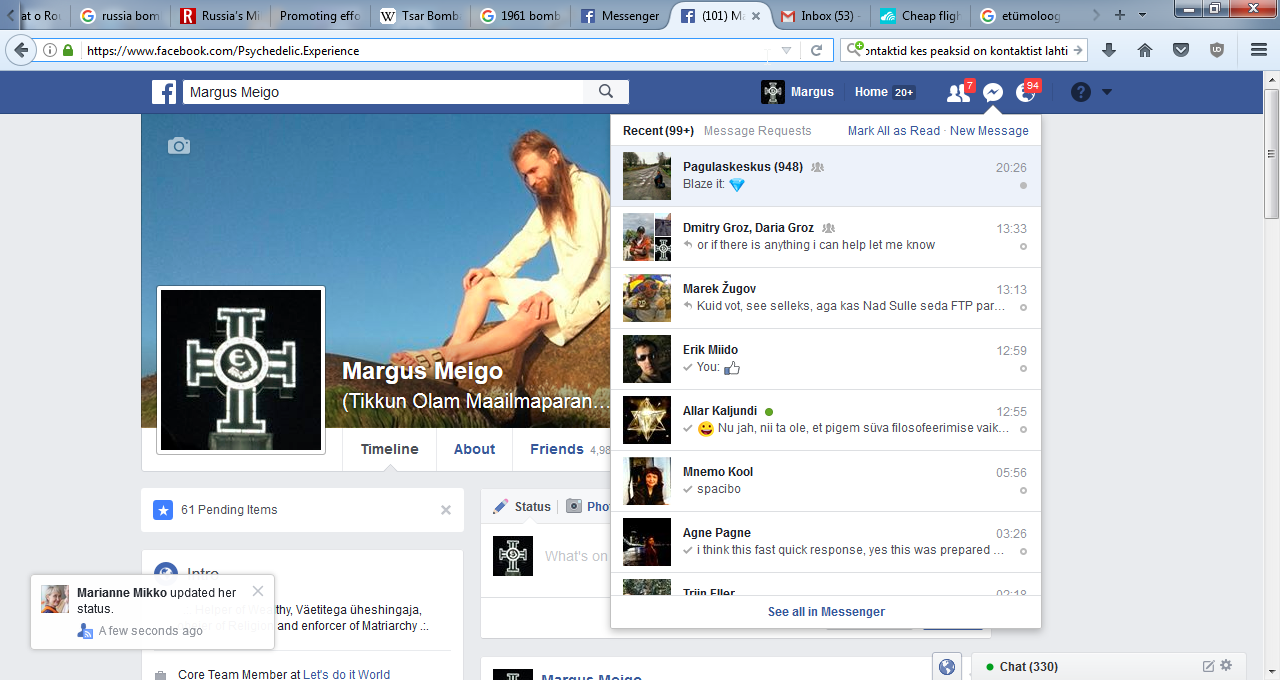Open the Allar Kaljundi conversation
Screen dimensions: 1280x680
[x=825, y=420]
